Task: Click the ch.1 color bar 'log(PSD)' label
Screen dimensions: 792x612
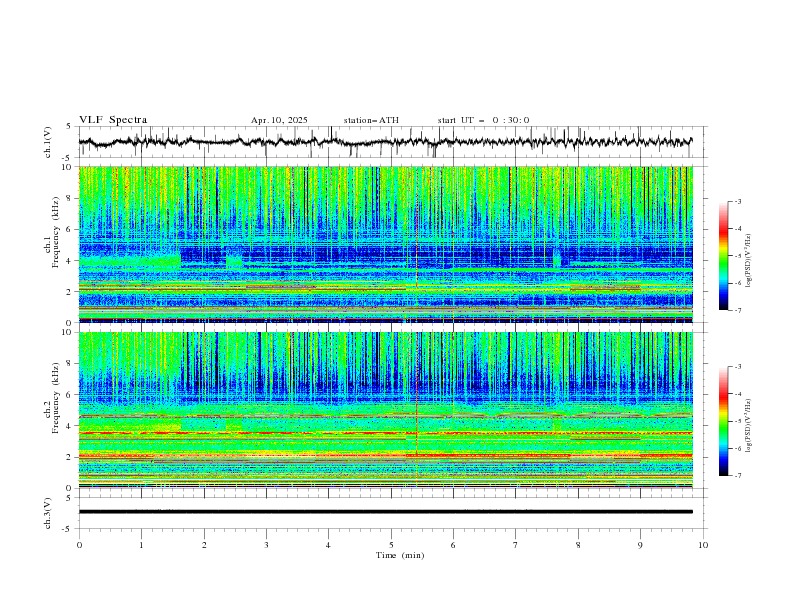Action: click(x=749, y=261)
